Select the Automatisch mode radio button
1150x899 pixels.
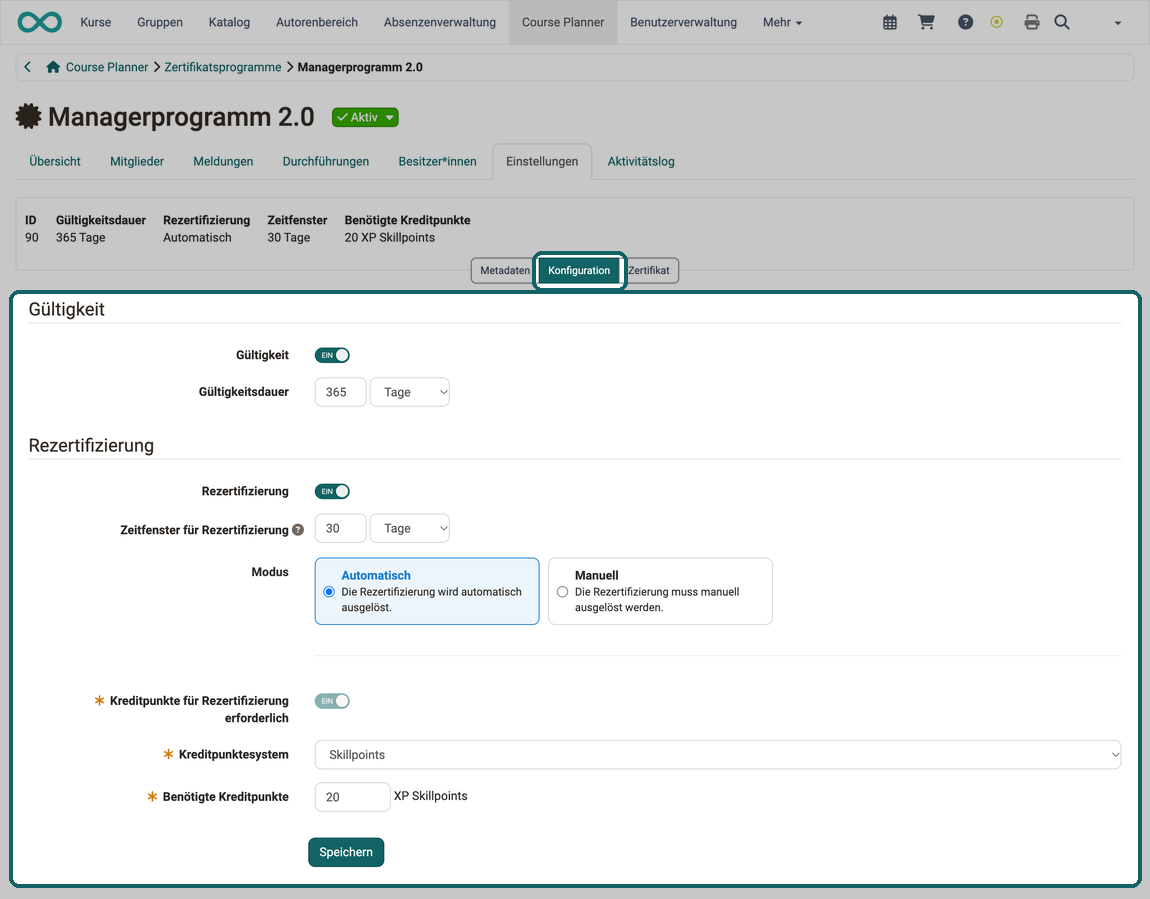click(329, 592)
